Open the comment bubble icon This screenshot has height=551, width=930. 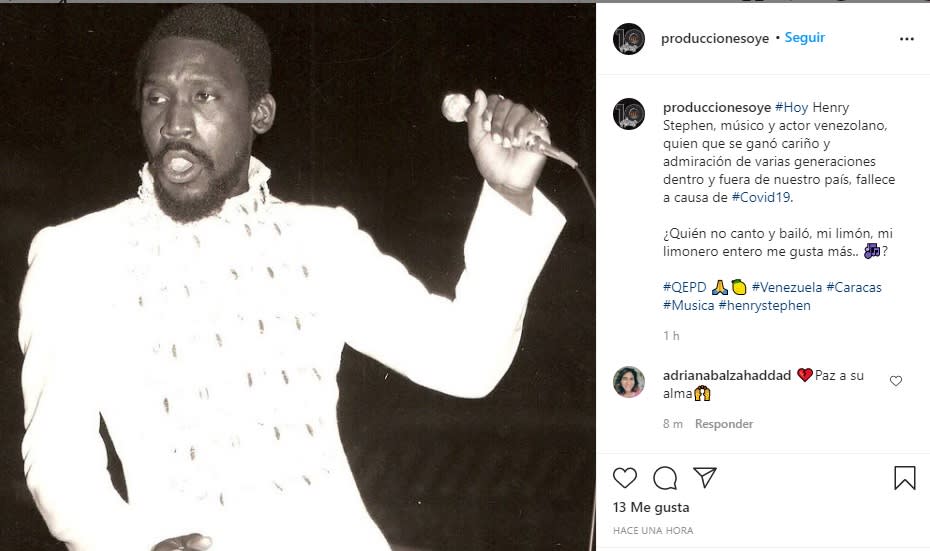665,478
